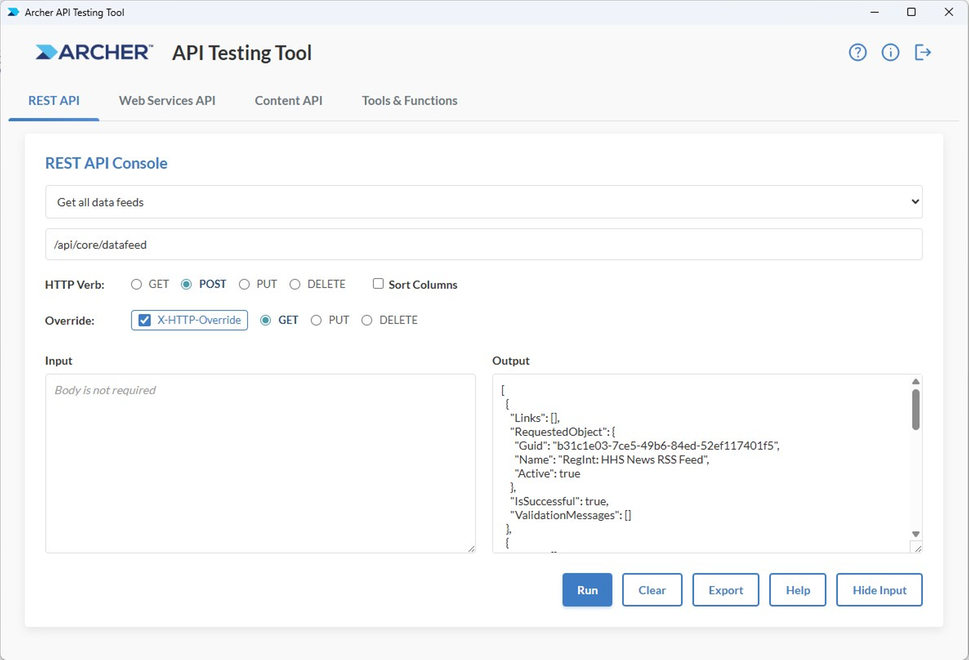This screenshot has width=969, height=660.
Task: Click the Clear button
Action: [x=652, y=590]
